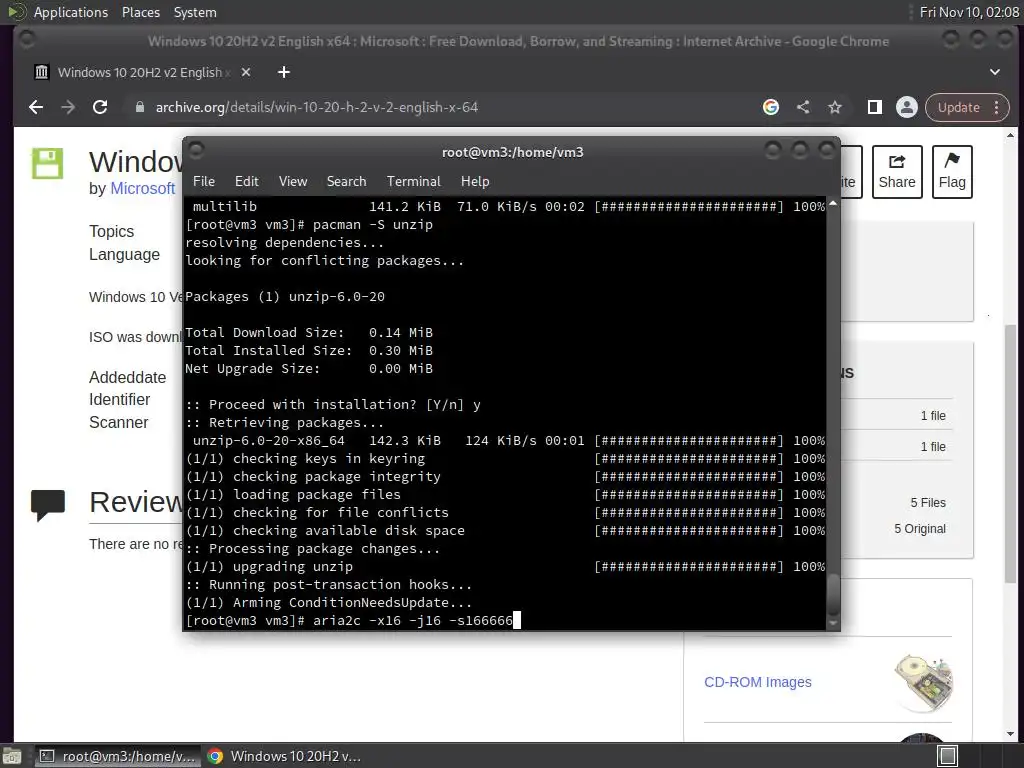Open the Places menu in the top panel
The image size is (1024, 768).
coord(141,12)
